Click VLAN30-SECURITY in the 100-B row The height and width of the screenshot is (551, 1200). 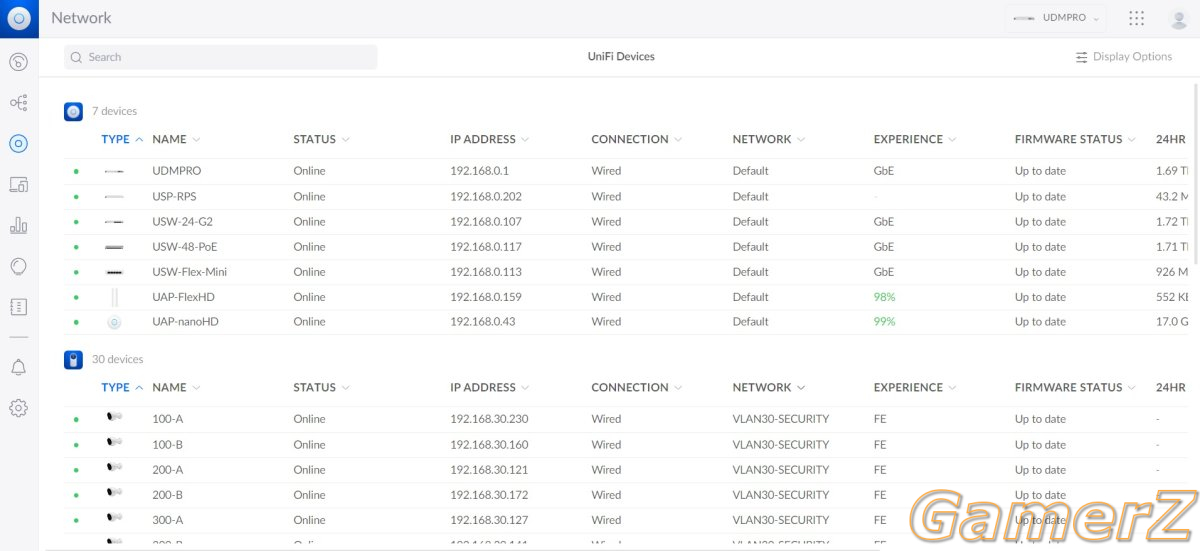[780, 445]
